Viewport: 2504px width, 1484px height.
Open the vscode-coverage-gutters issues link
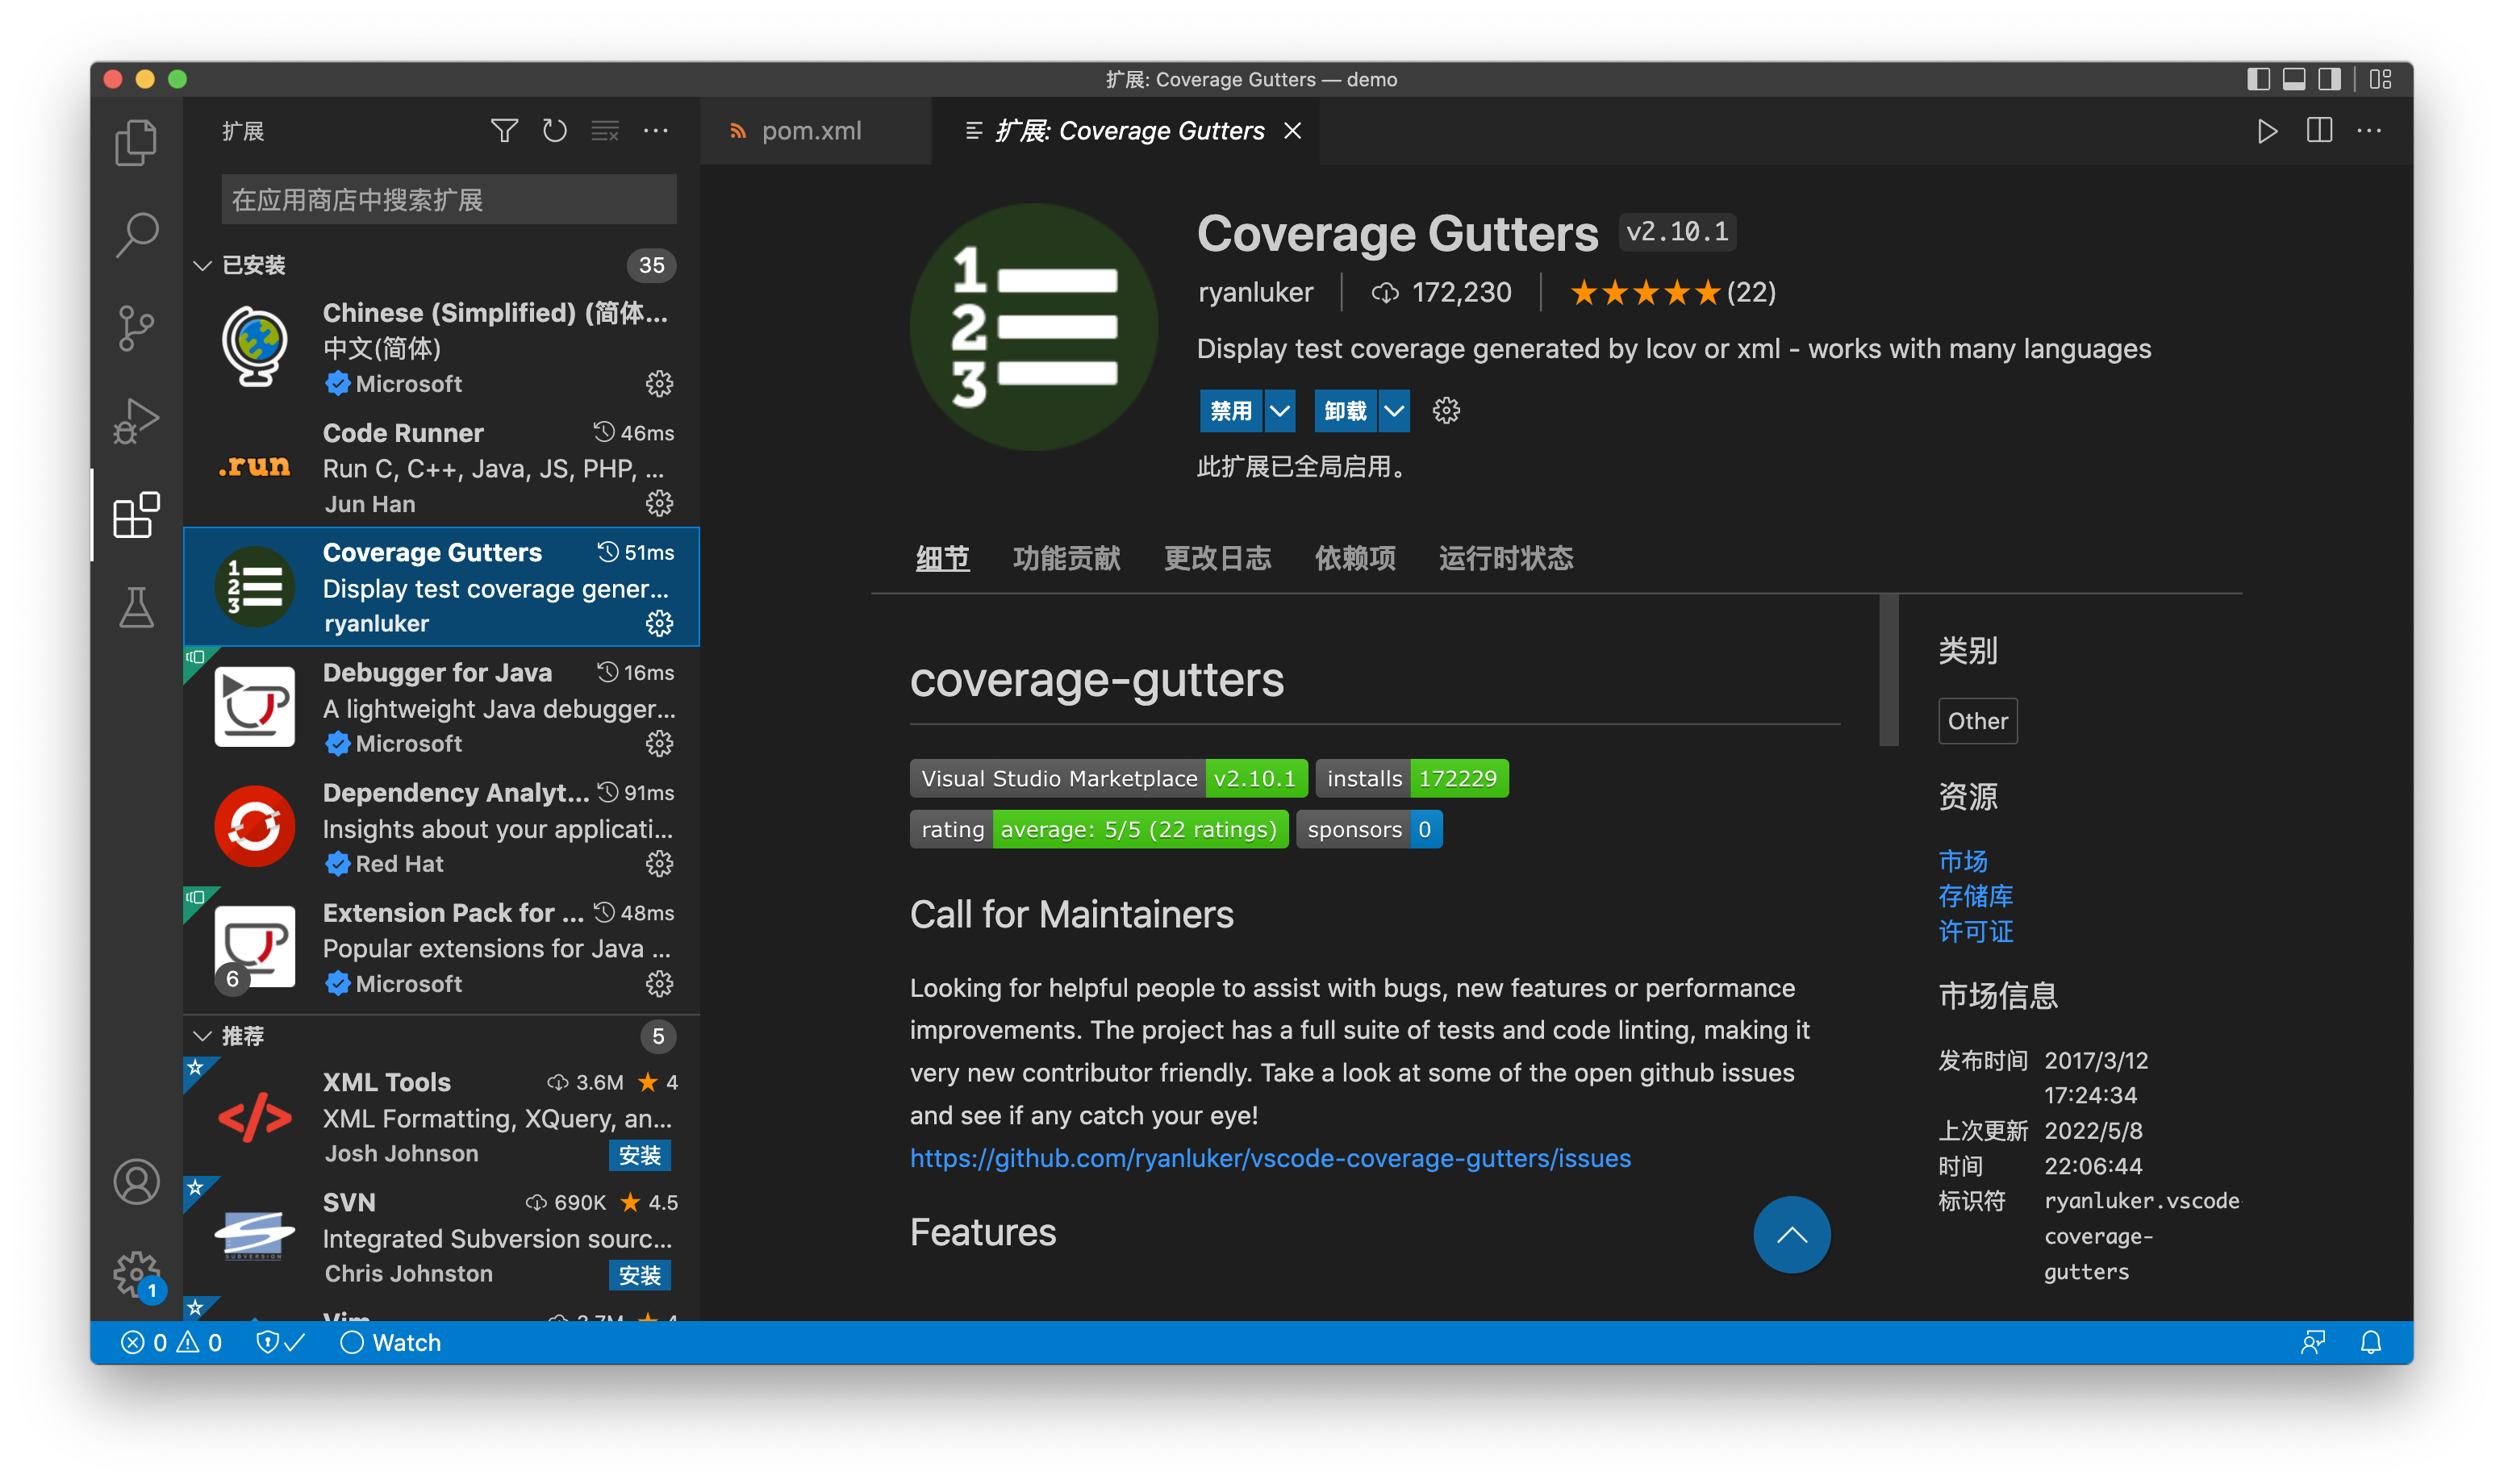tap(1270, 1159)
